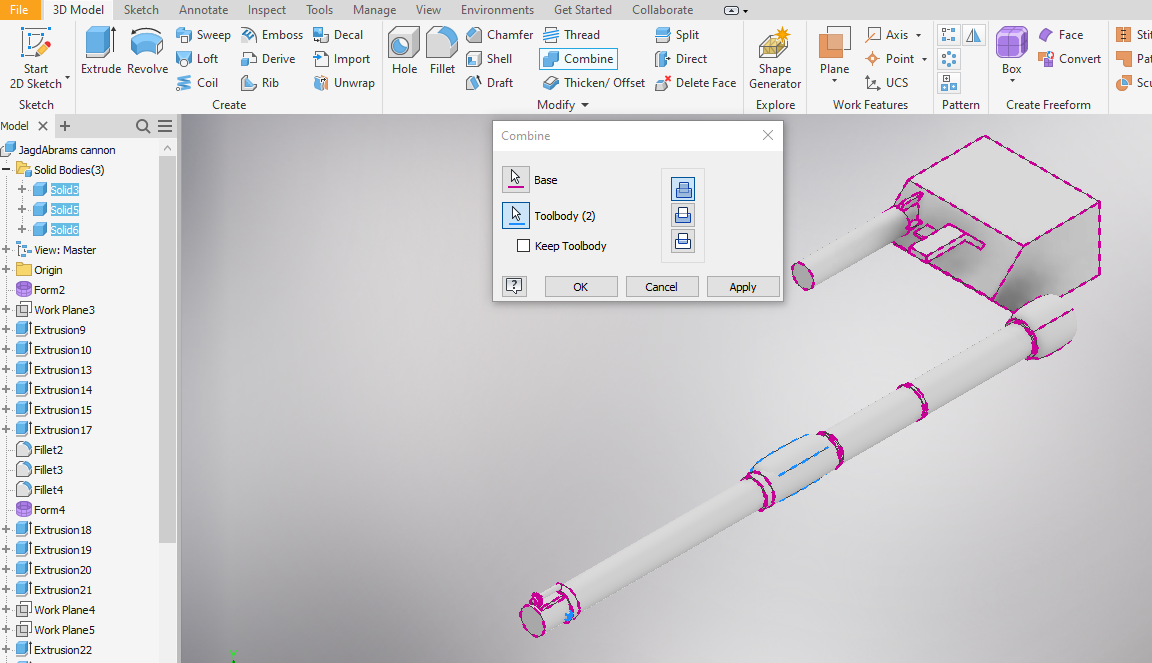Image resolution: width=1152 pixels, height=663 pixels.
Task: Open the Manage ribbon tab
Action: point(374,9)
